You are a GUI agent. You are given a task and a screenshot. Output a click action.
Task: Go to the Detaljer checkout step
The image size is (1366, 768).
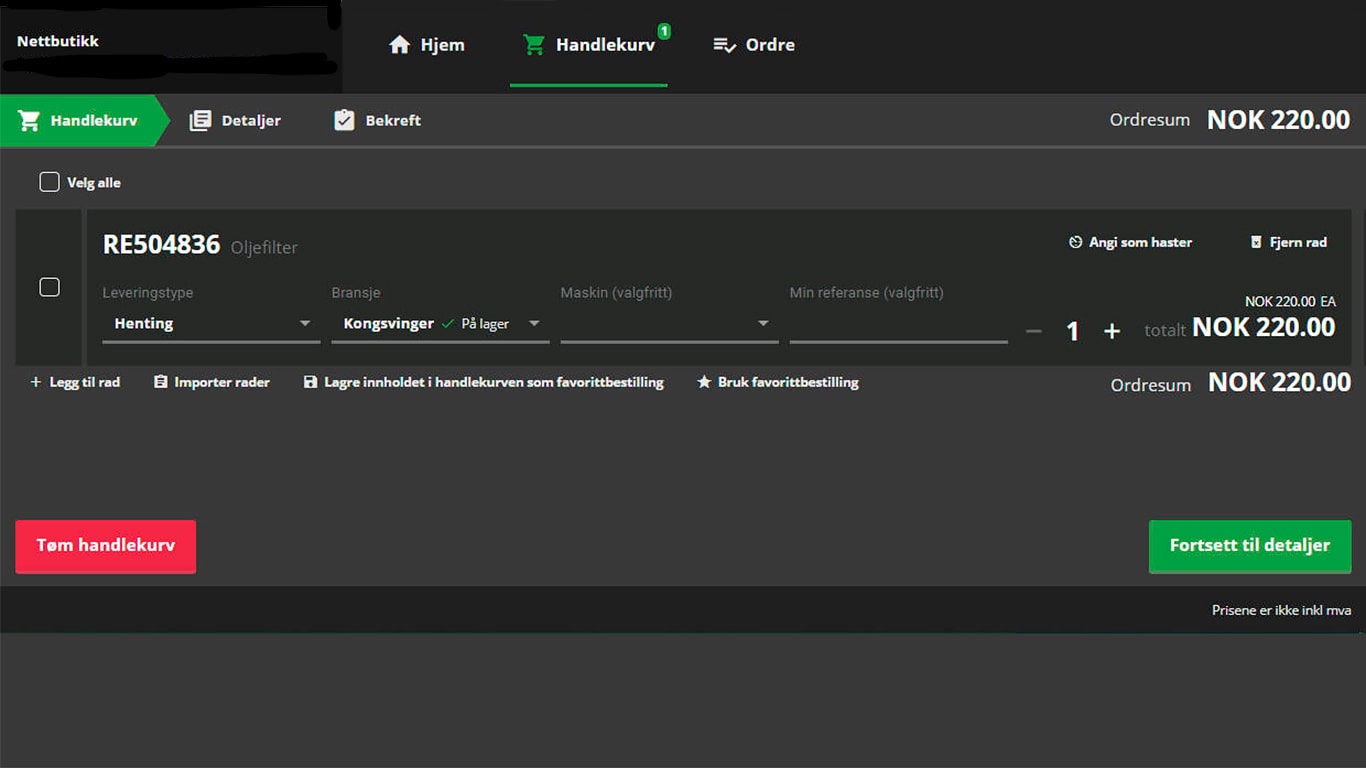[x=236, y=121]
